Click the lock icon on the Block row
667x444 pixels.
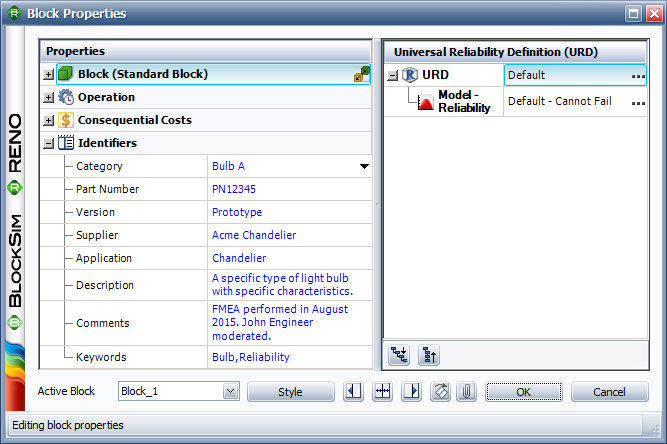(361, 74)
